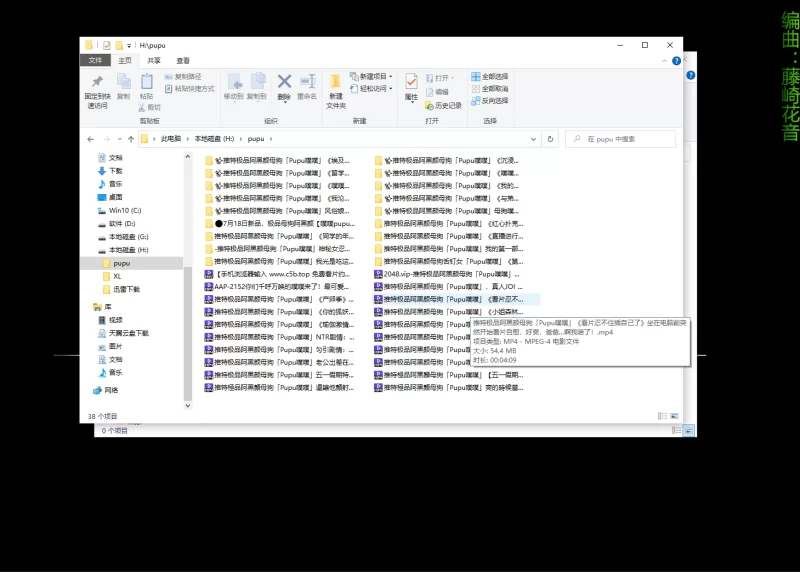
Task: Pin folder using 固定到快速访问 button
Action: (x=97, y=92)
